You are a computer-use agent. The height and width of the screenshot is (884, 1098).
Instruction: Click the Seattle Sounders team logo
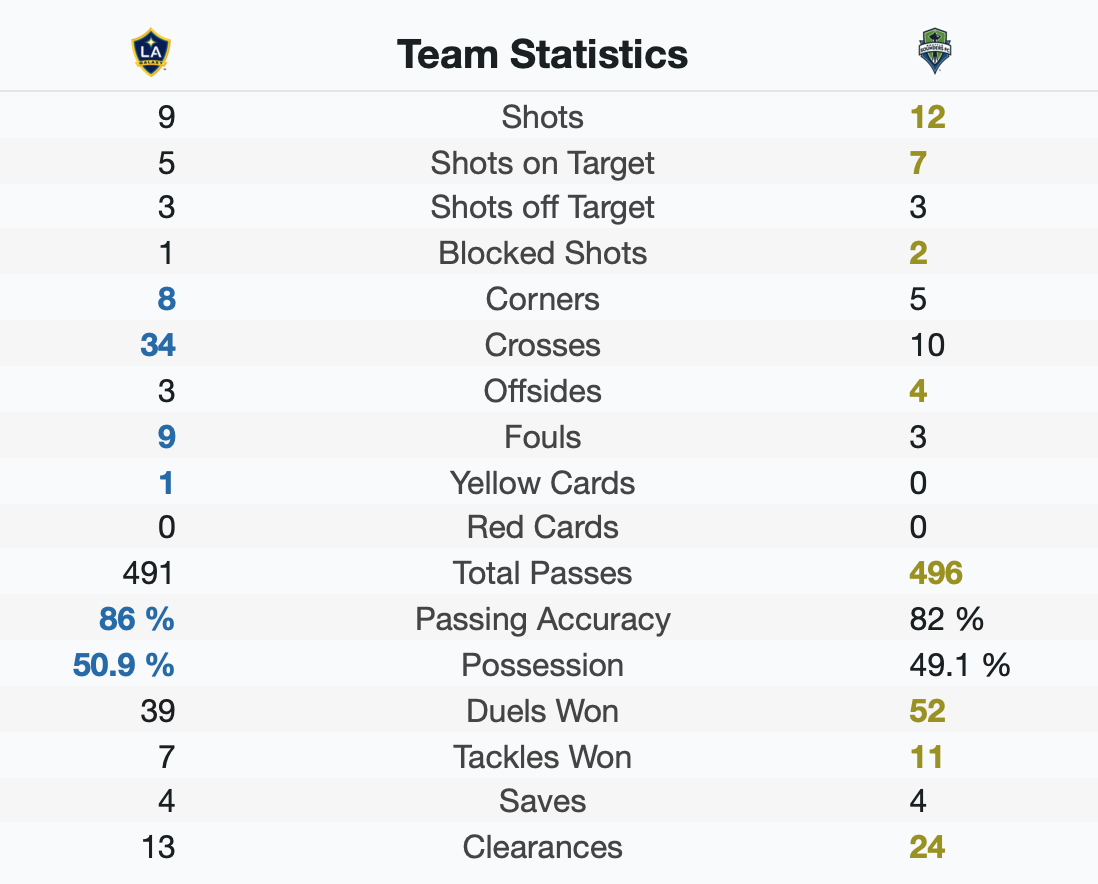[935, 51]
